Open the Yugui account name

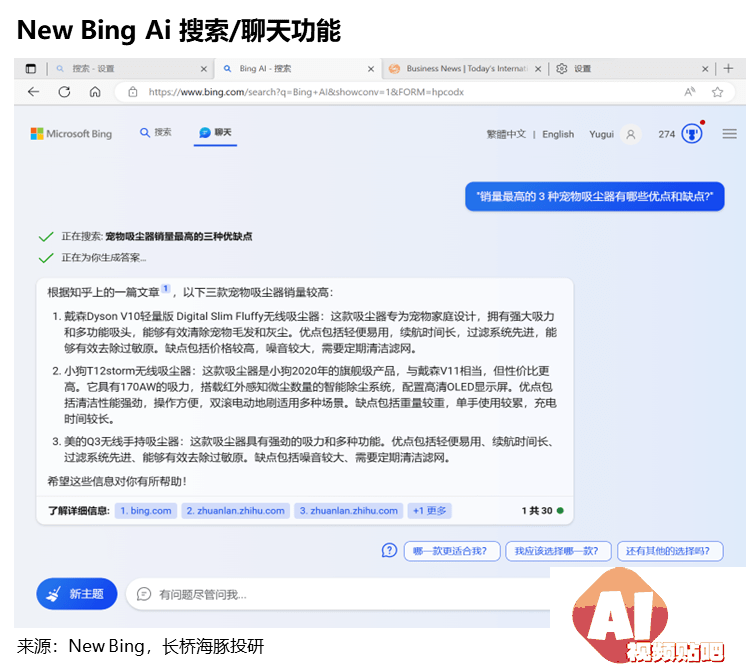[601, 134]
